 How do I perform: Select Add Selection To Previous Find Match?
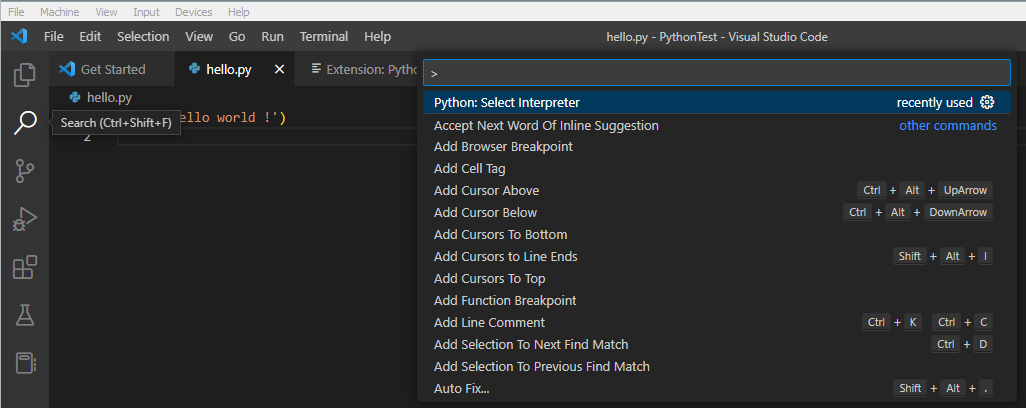pos(716,367)
